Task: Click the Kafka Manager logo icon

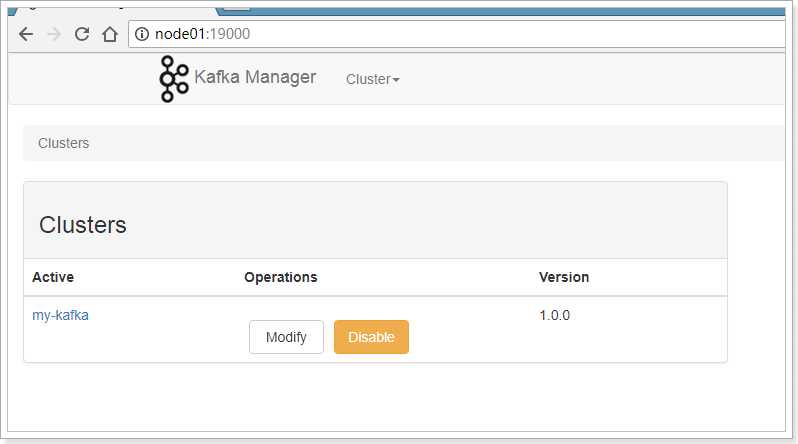Action: (174, 78)
